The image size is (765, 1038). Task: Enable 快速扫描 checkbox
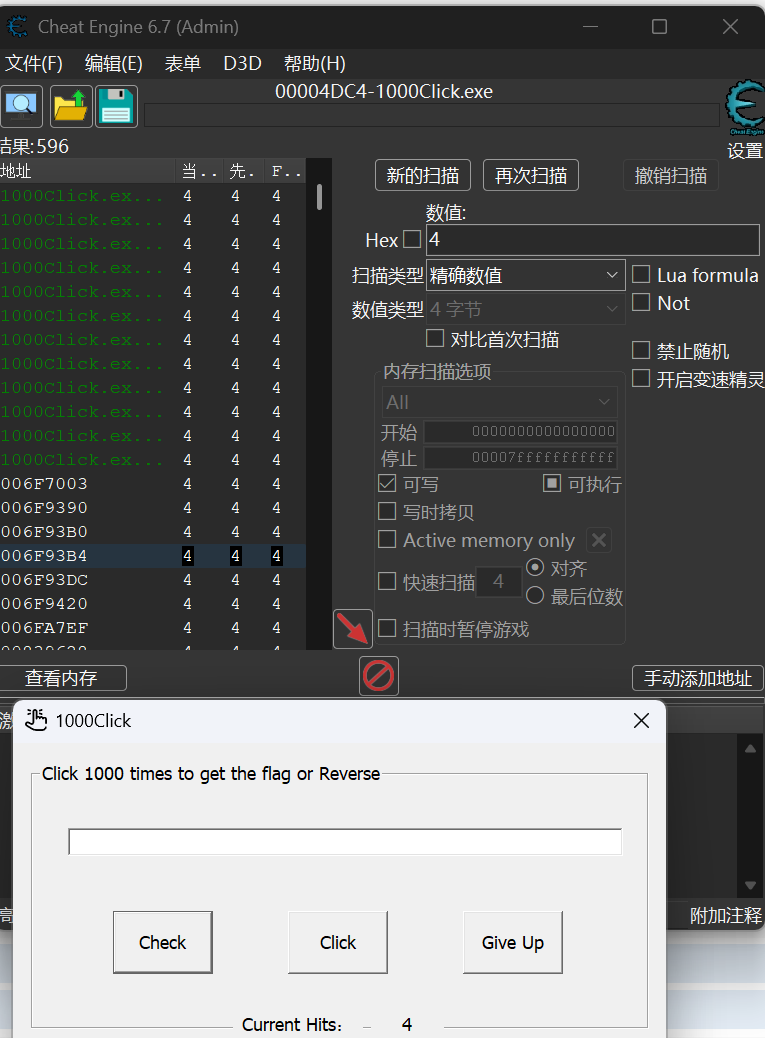pyautogui.click(x=387, y=581)
